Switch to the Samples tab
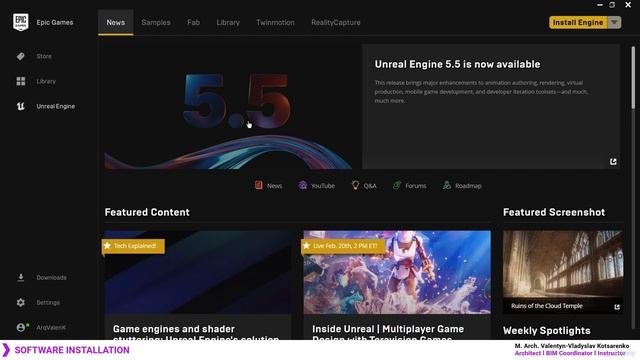Viewport: 640px width, 360px height. (156, 22)
